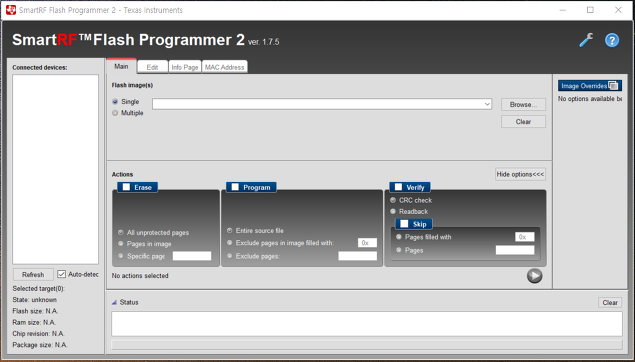Open the blue help question mark
Viewport: 635px width, 362px height.
(x=612, y=40)
